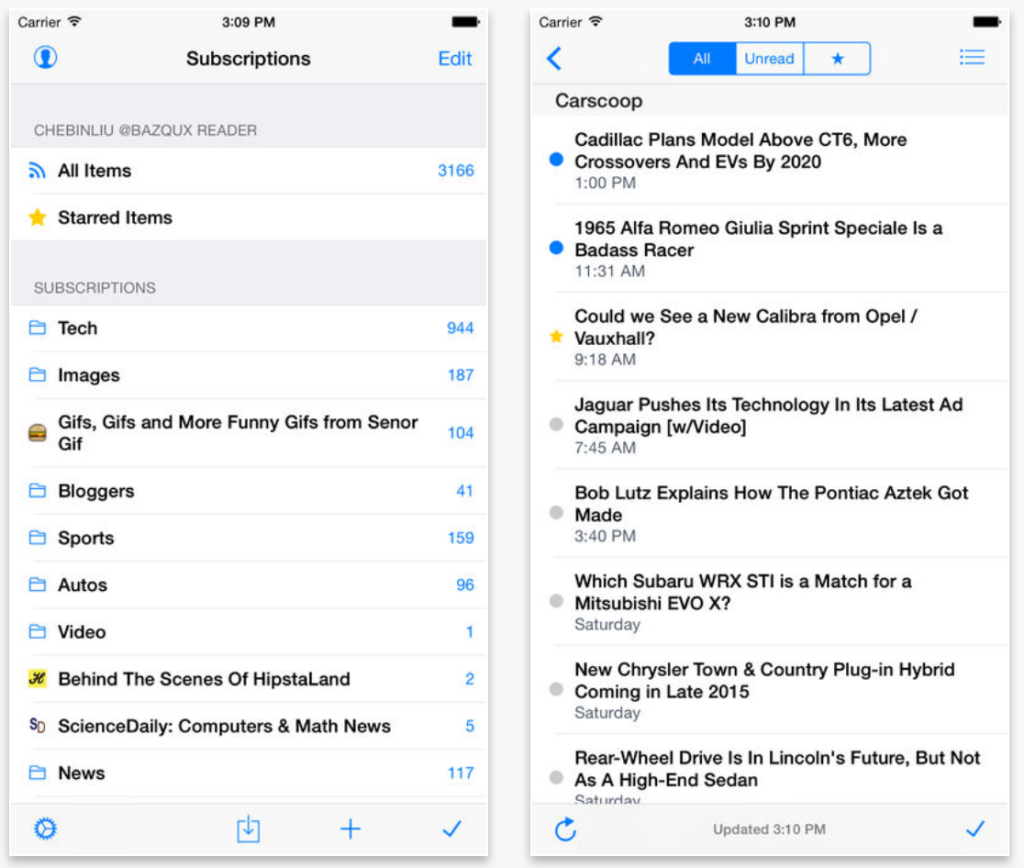
Task: Click the folder icon beside Sports
Action: point(37,537)
